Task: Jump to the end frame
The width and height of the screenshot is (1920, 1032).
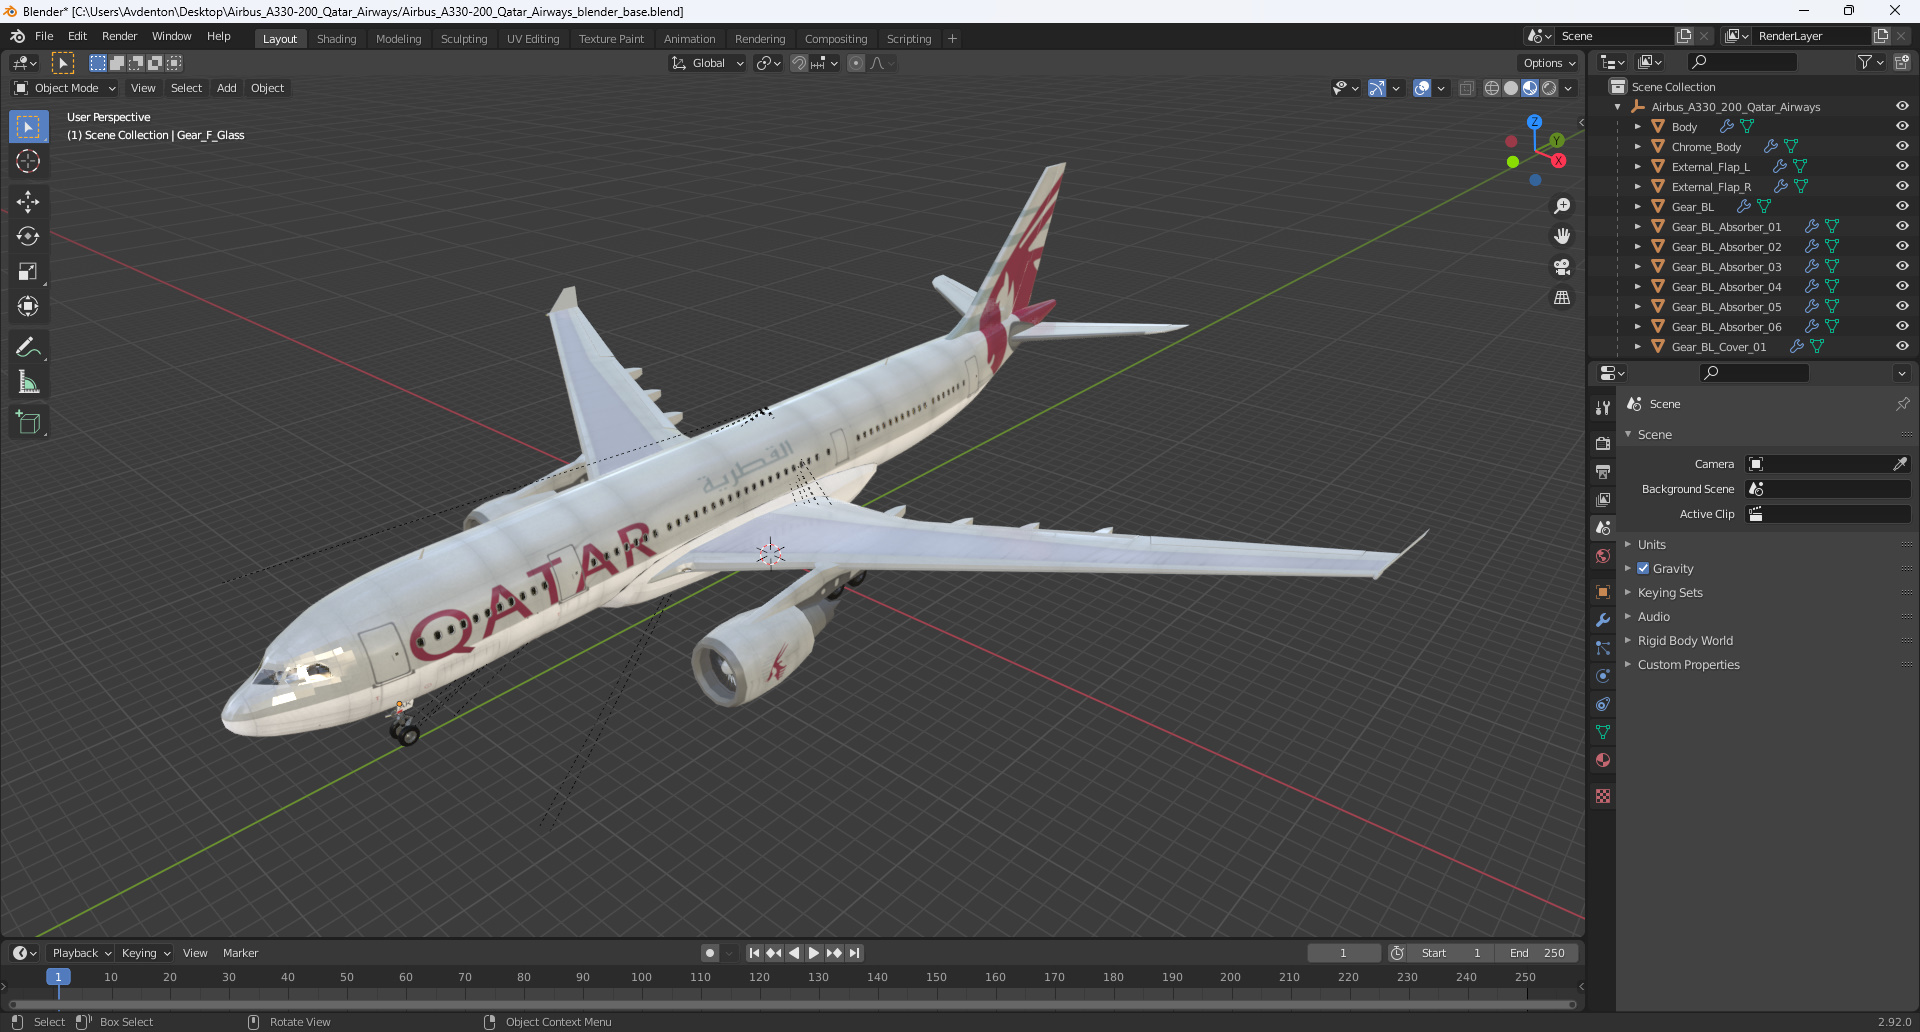Action: [854, 953]
